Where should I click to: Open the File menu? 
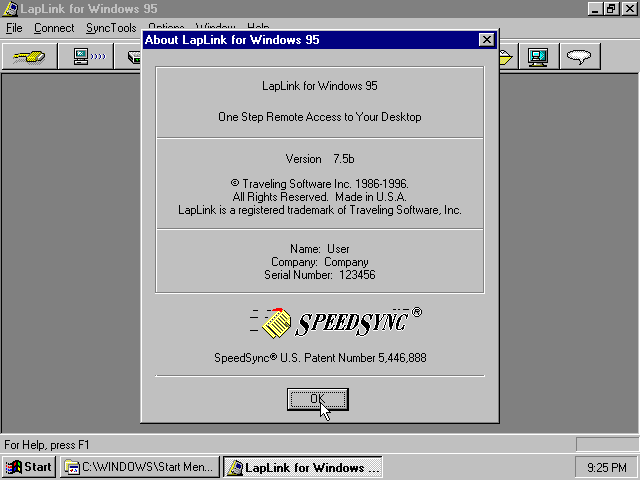pyautogui.click(x=14, y=28)
